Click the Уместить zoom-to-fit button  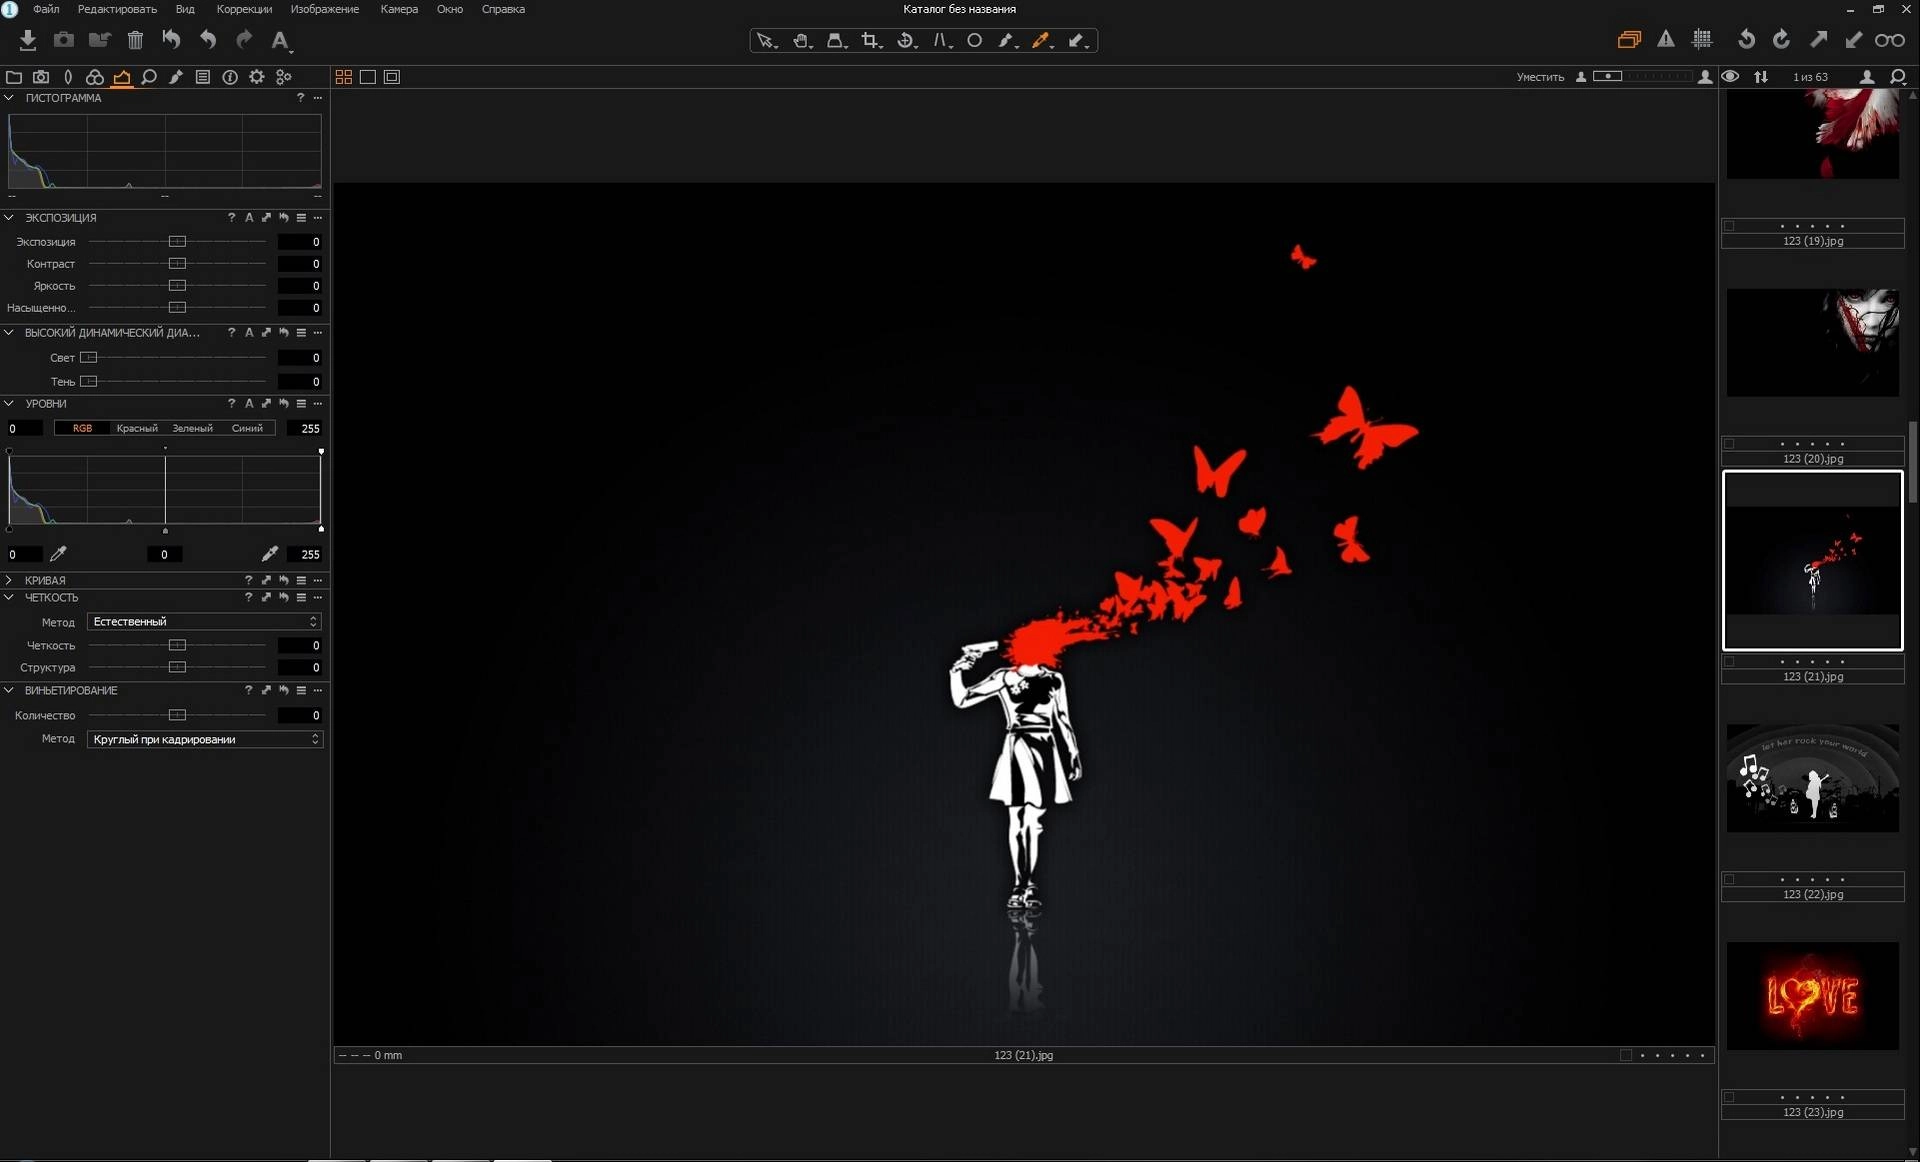point(1540,77)
